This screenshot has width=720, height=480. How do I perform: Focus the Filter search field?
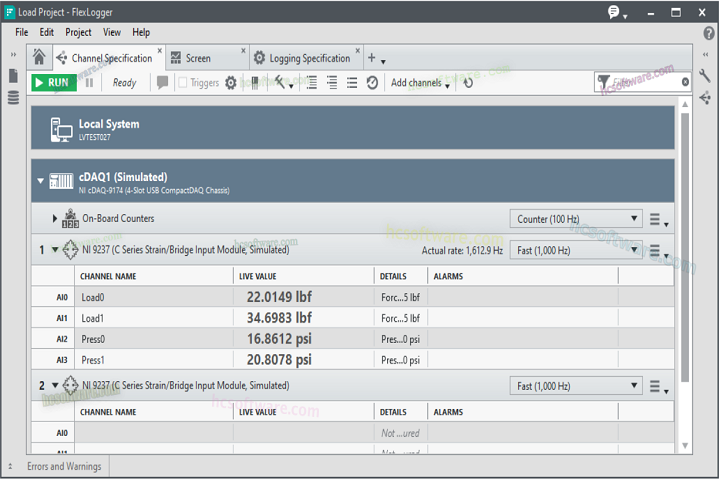pos(643,82)
